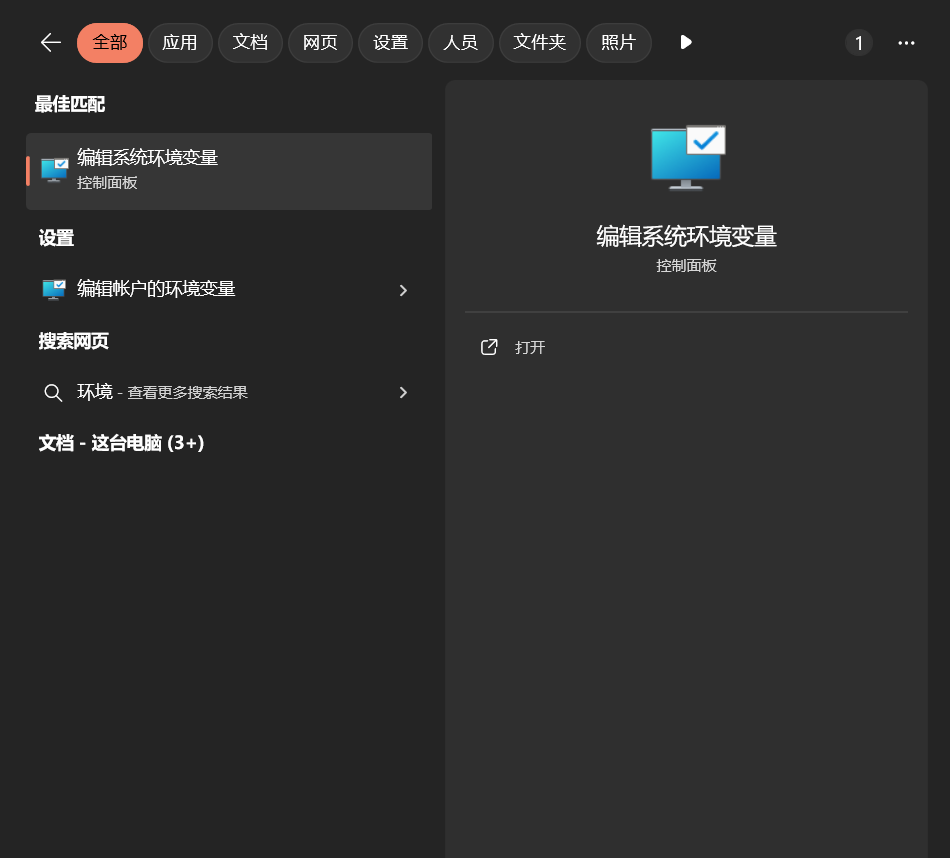This screenshot has width=950, height=858.
Task: Click the 设置 section header in results
Action: coord(56,238)
